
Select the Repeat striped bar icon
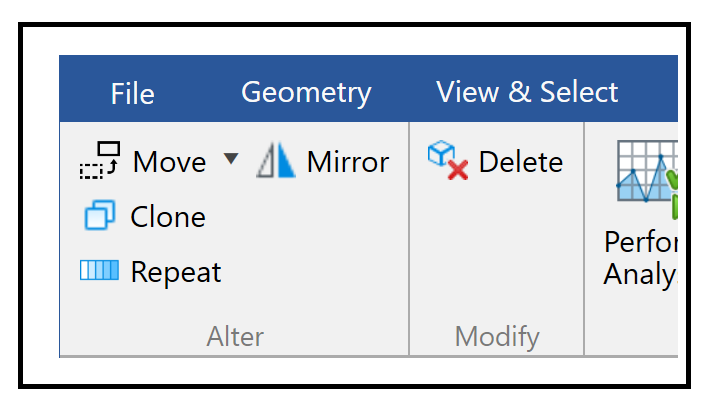(99, 270)
